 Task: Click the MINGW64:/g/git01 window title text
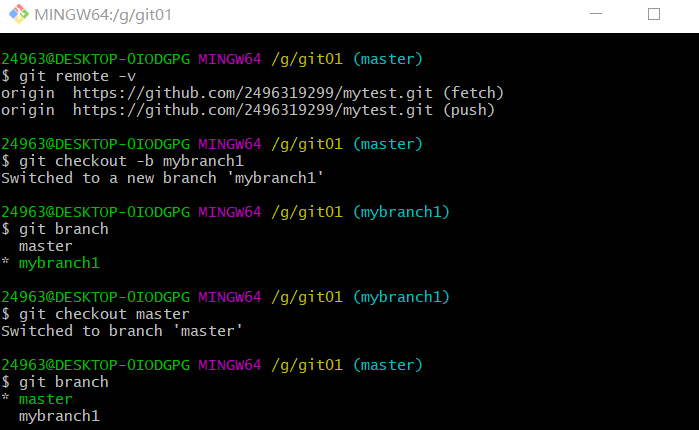click(98, 15)
